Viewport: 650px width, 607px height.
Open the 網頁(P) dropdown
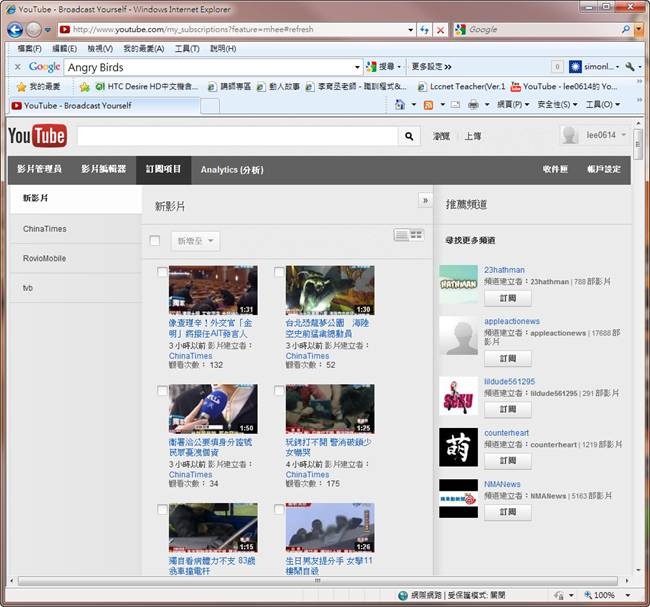coord(513,104)
